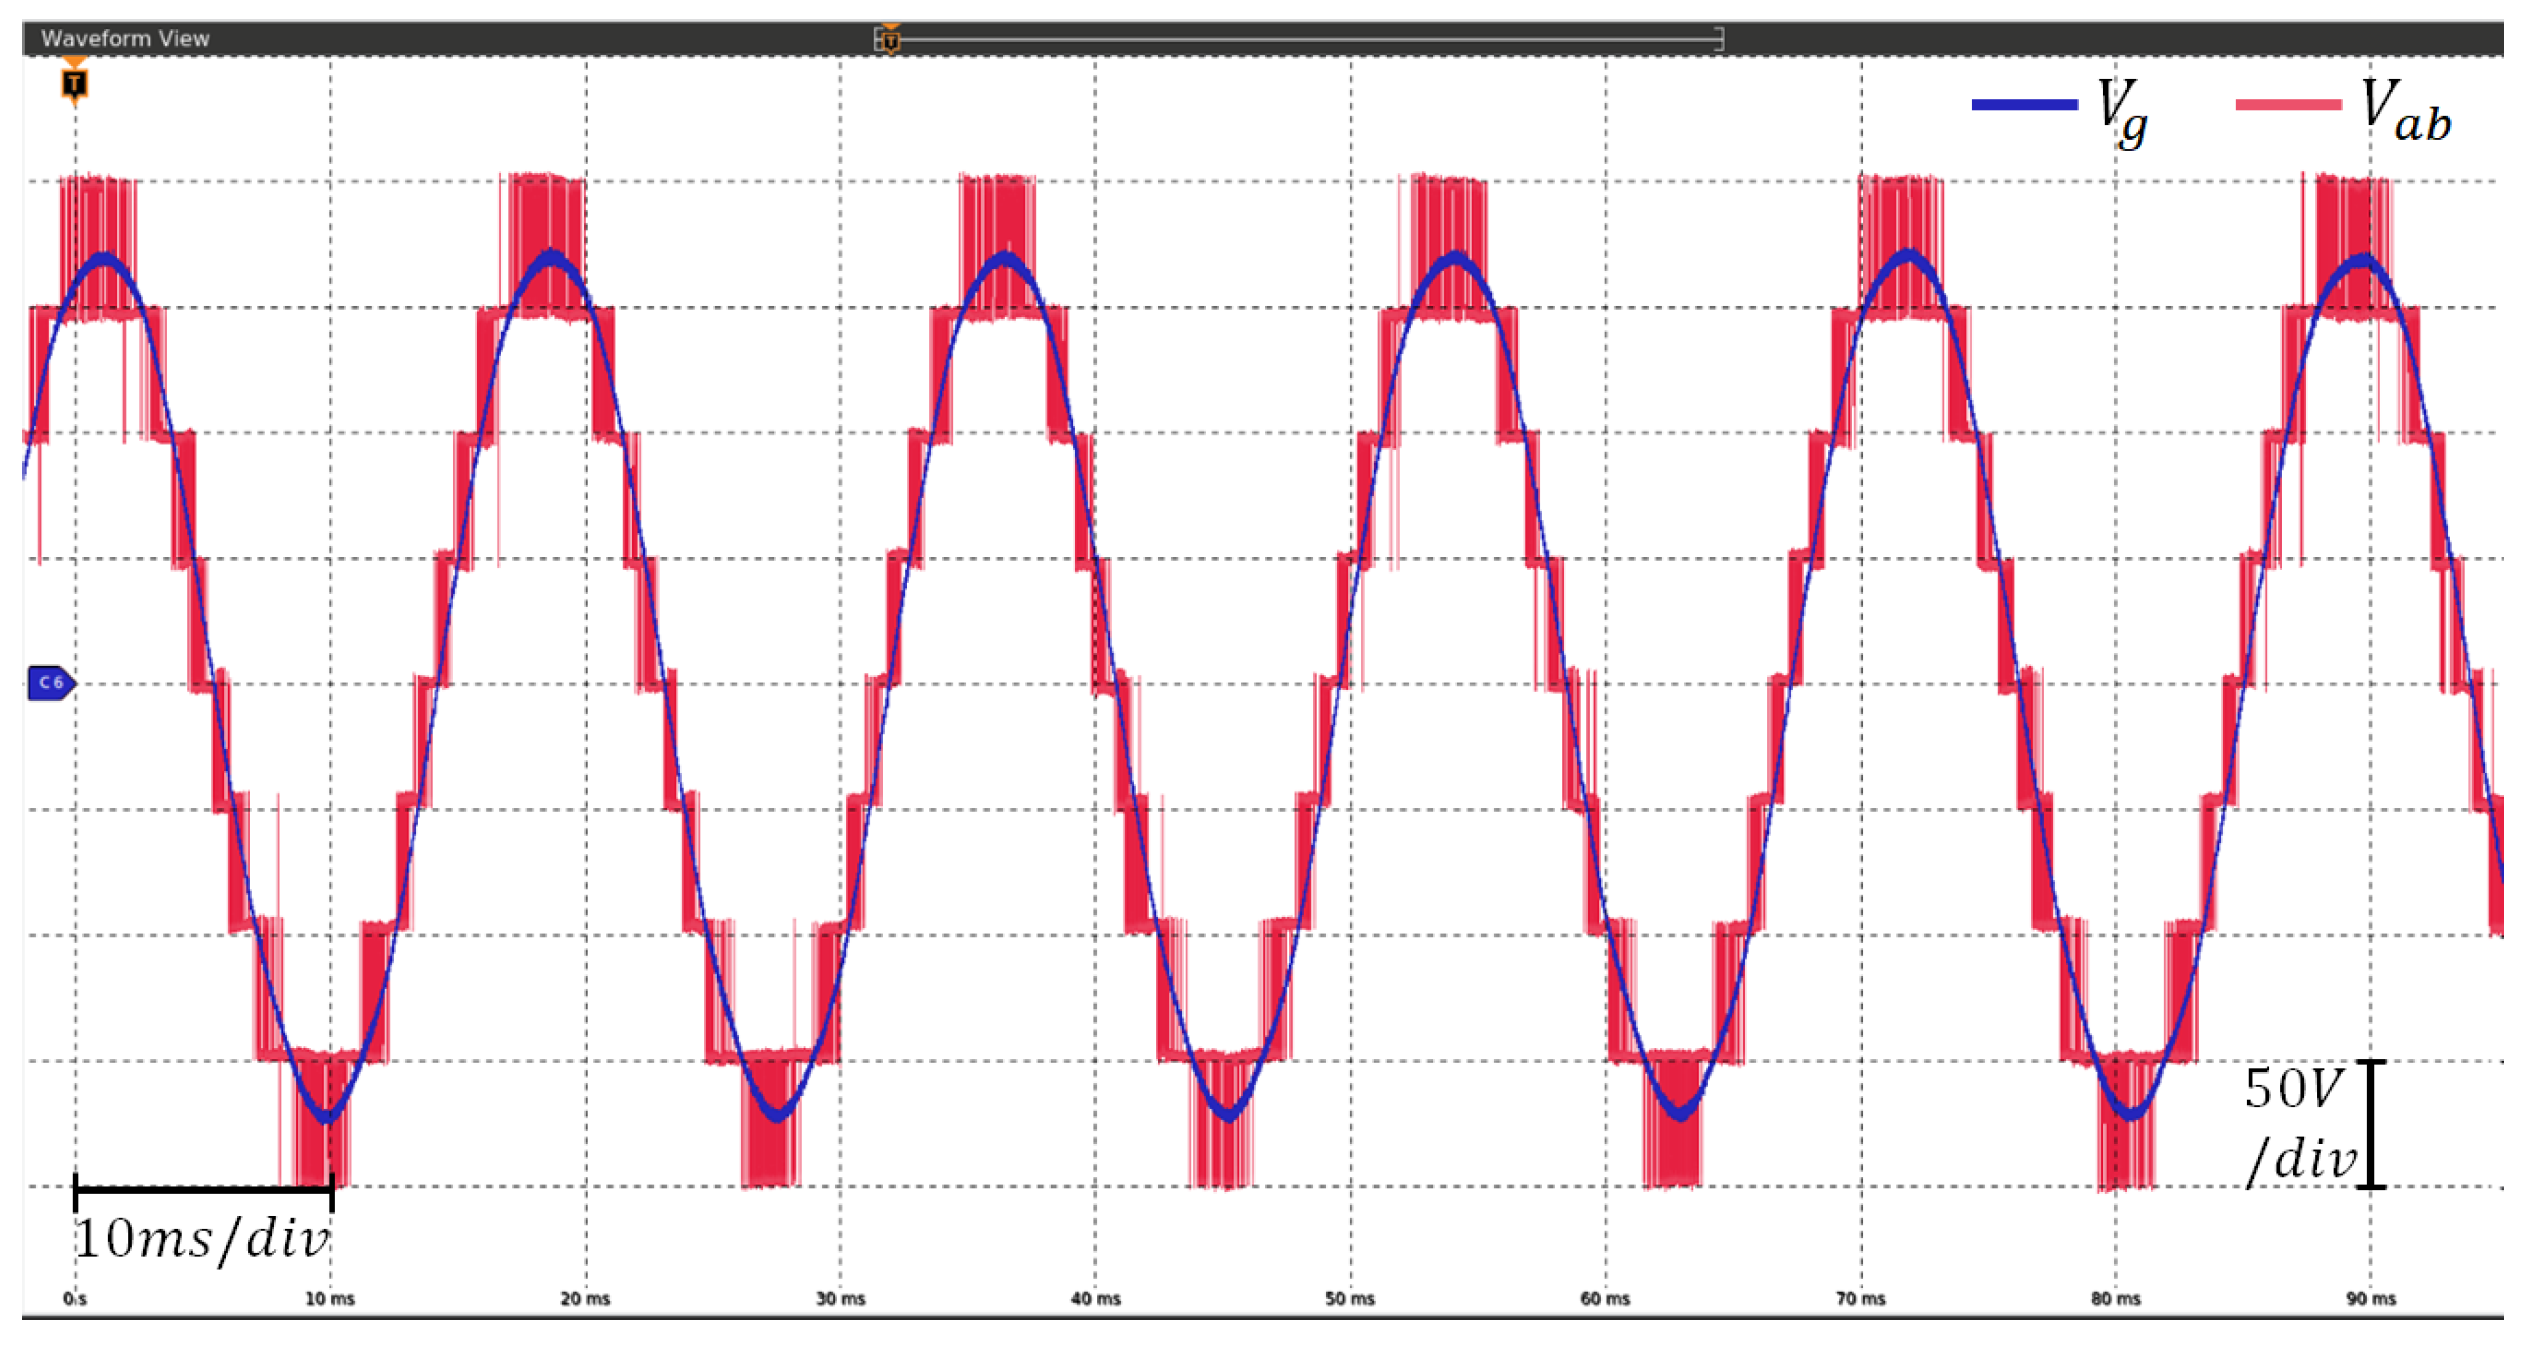Click the Waveform View title label

coord(125,38)
